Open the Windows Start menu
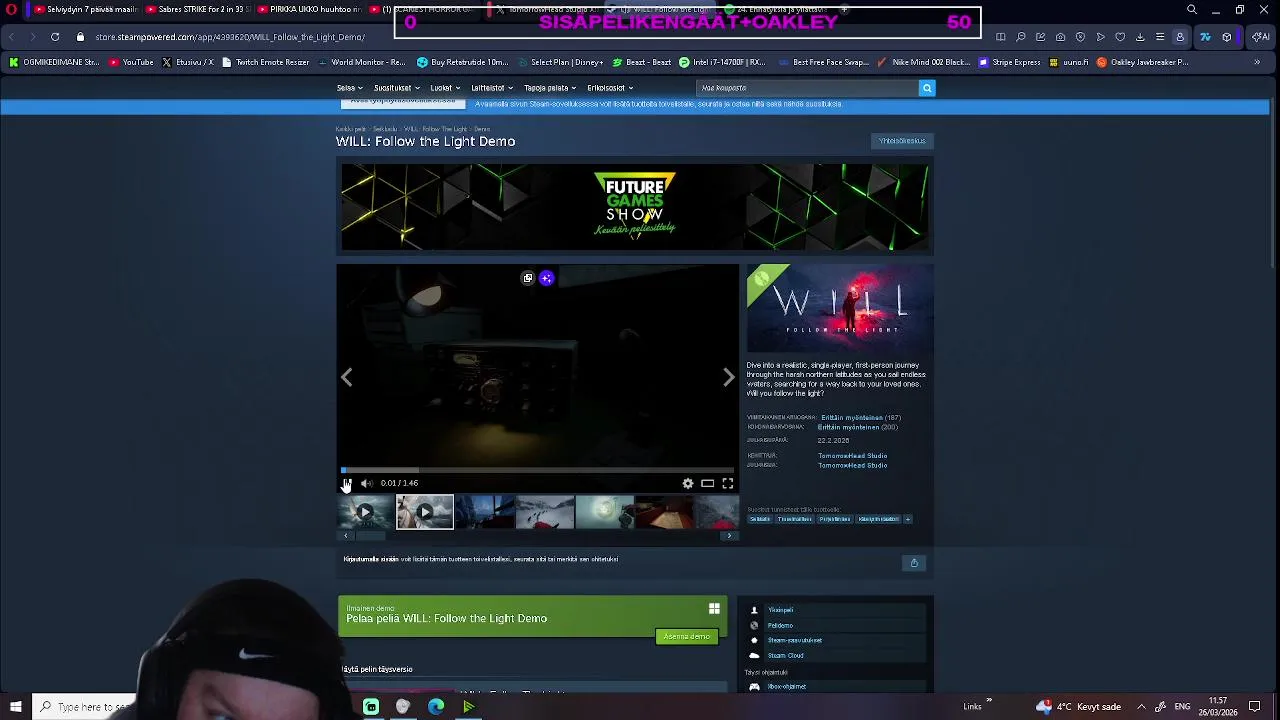The height and width of the screenshot is (720, 1280). click(15, 707)
